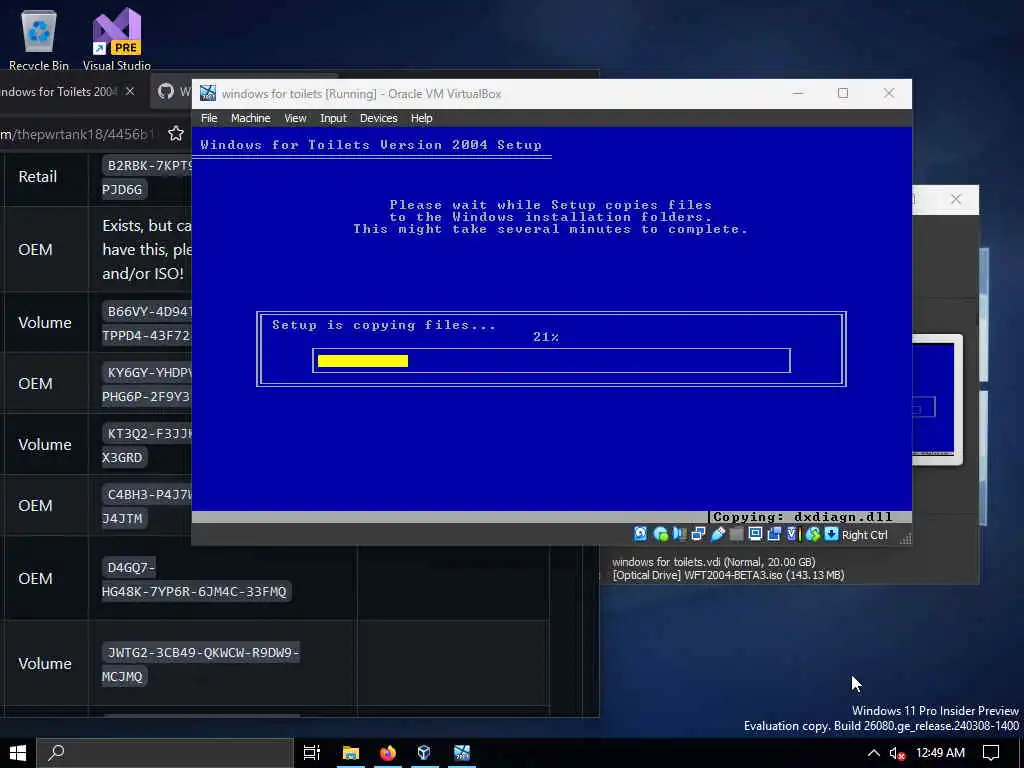1024x768 pixels.
Task: Click the display indicator in VirtualBox status bar
Action: (756, 534)
